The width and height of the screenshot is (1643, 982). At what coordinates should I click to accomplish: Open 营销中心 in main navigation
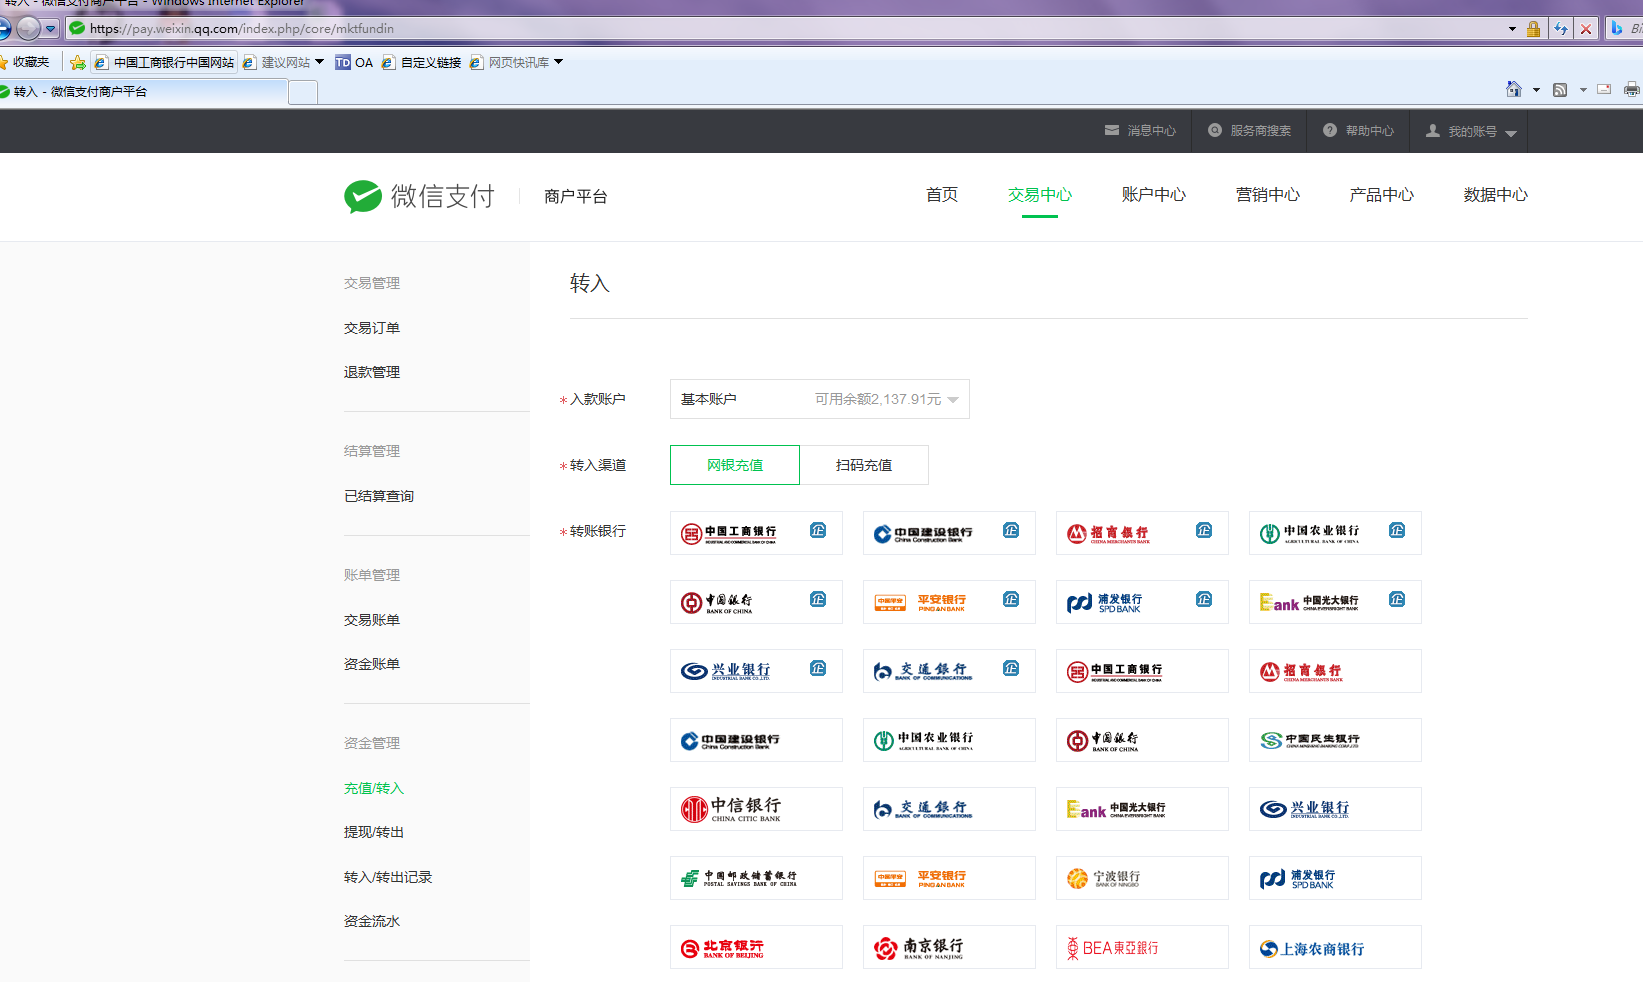(1268, 195)
